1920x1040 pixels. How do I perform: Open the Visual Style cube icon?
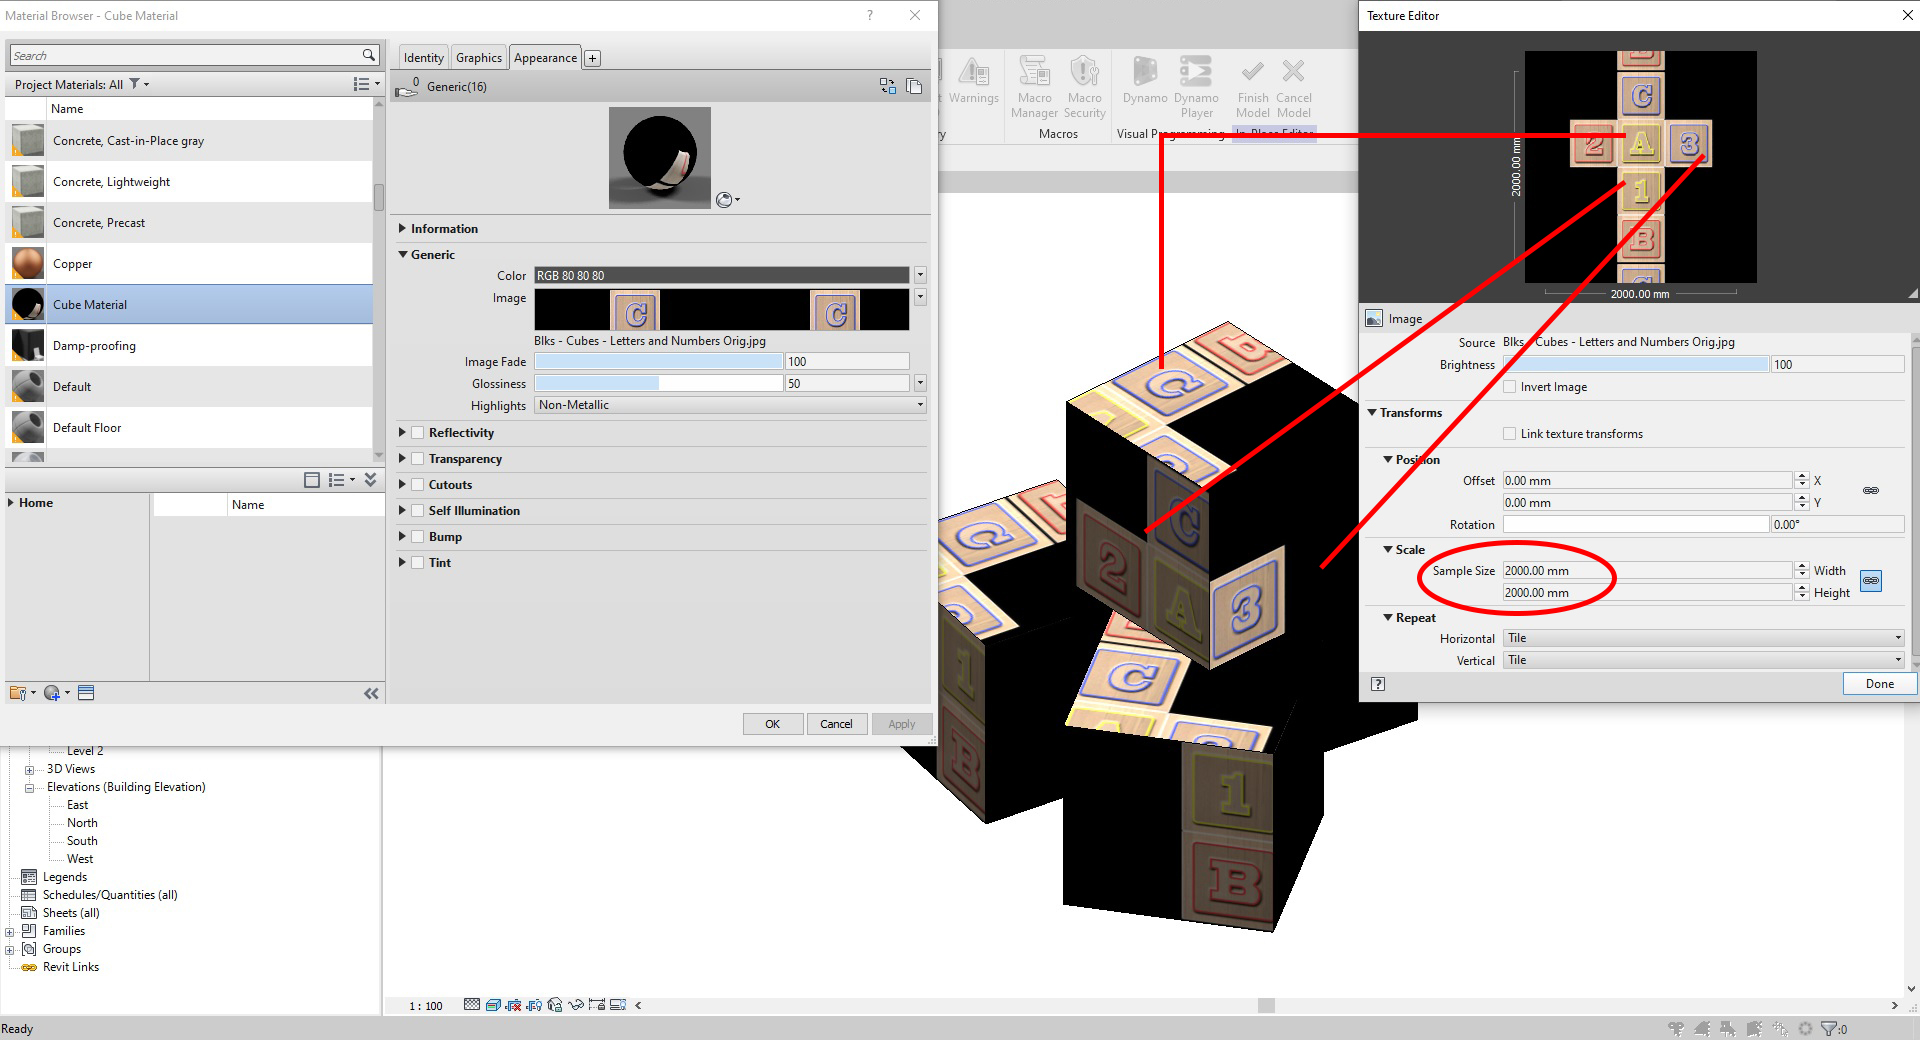pyautogui.click(x=492, y=1005)
